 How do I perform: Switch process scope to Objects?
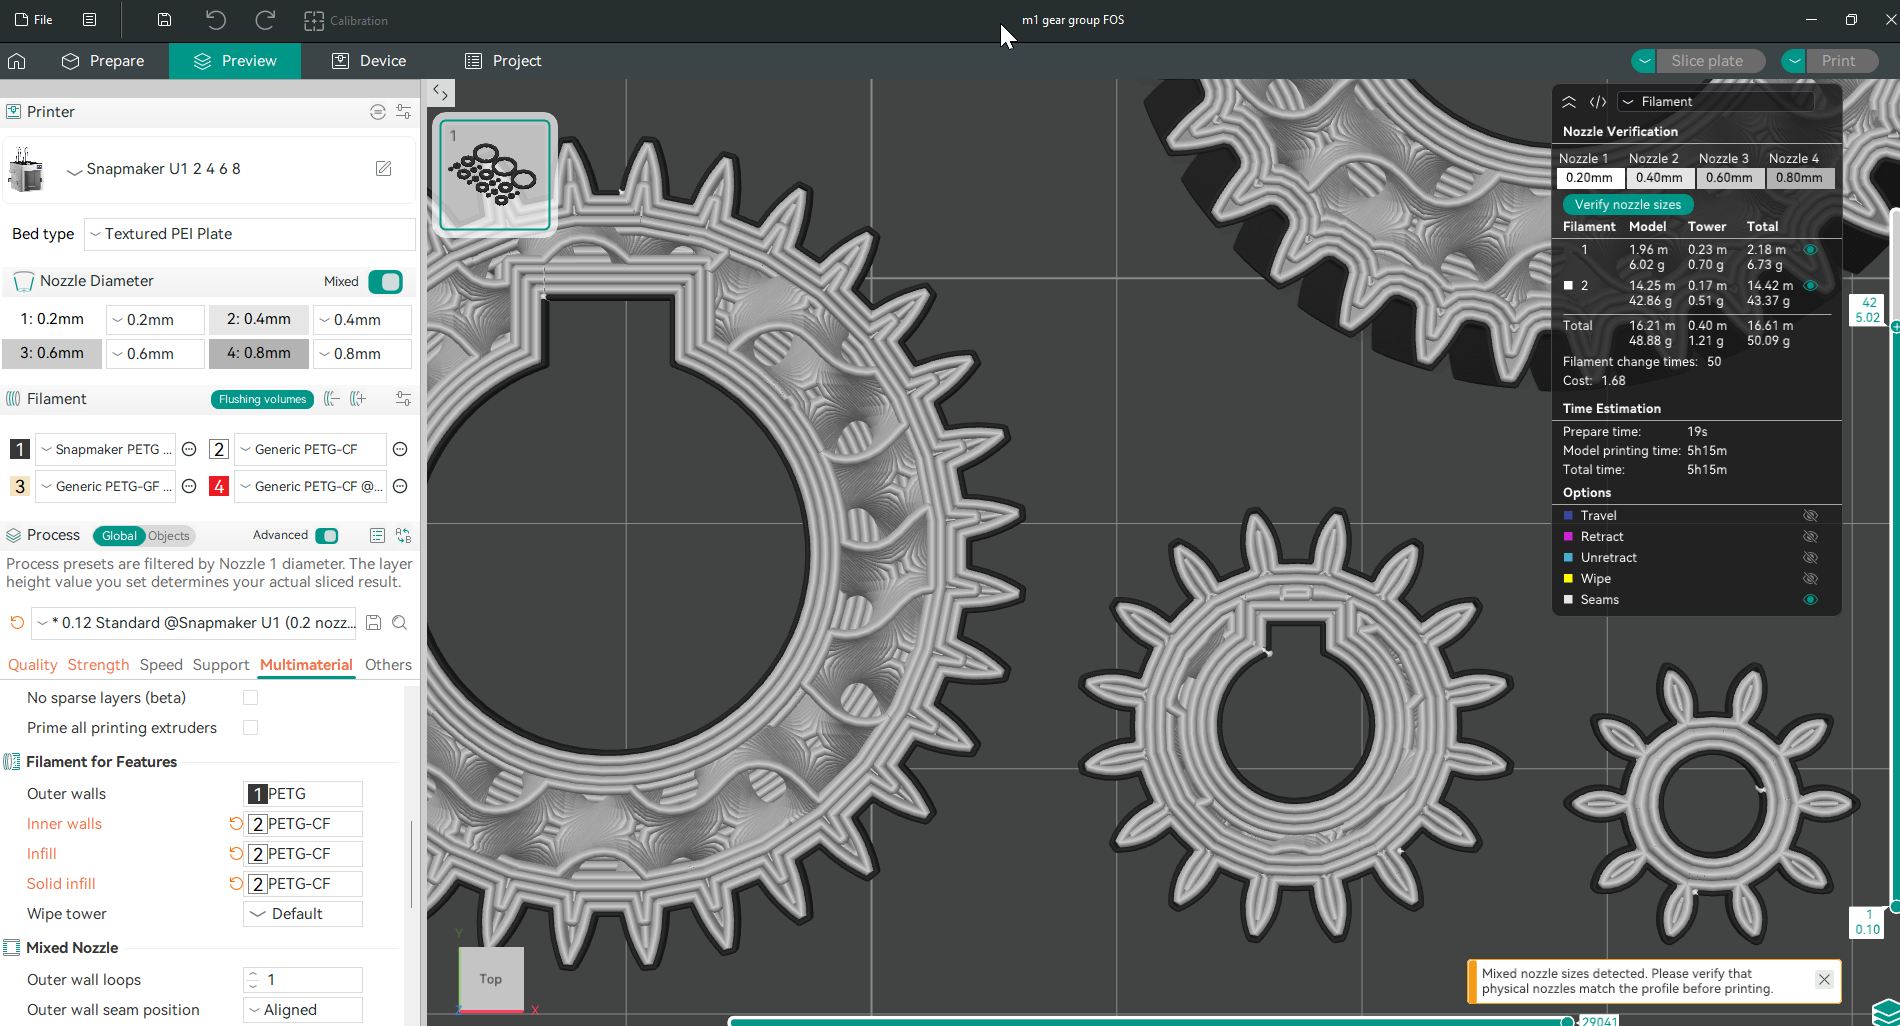(169, 536)
